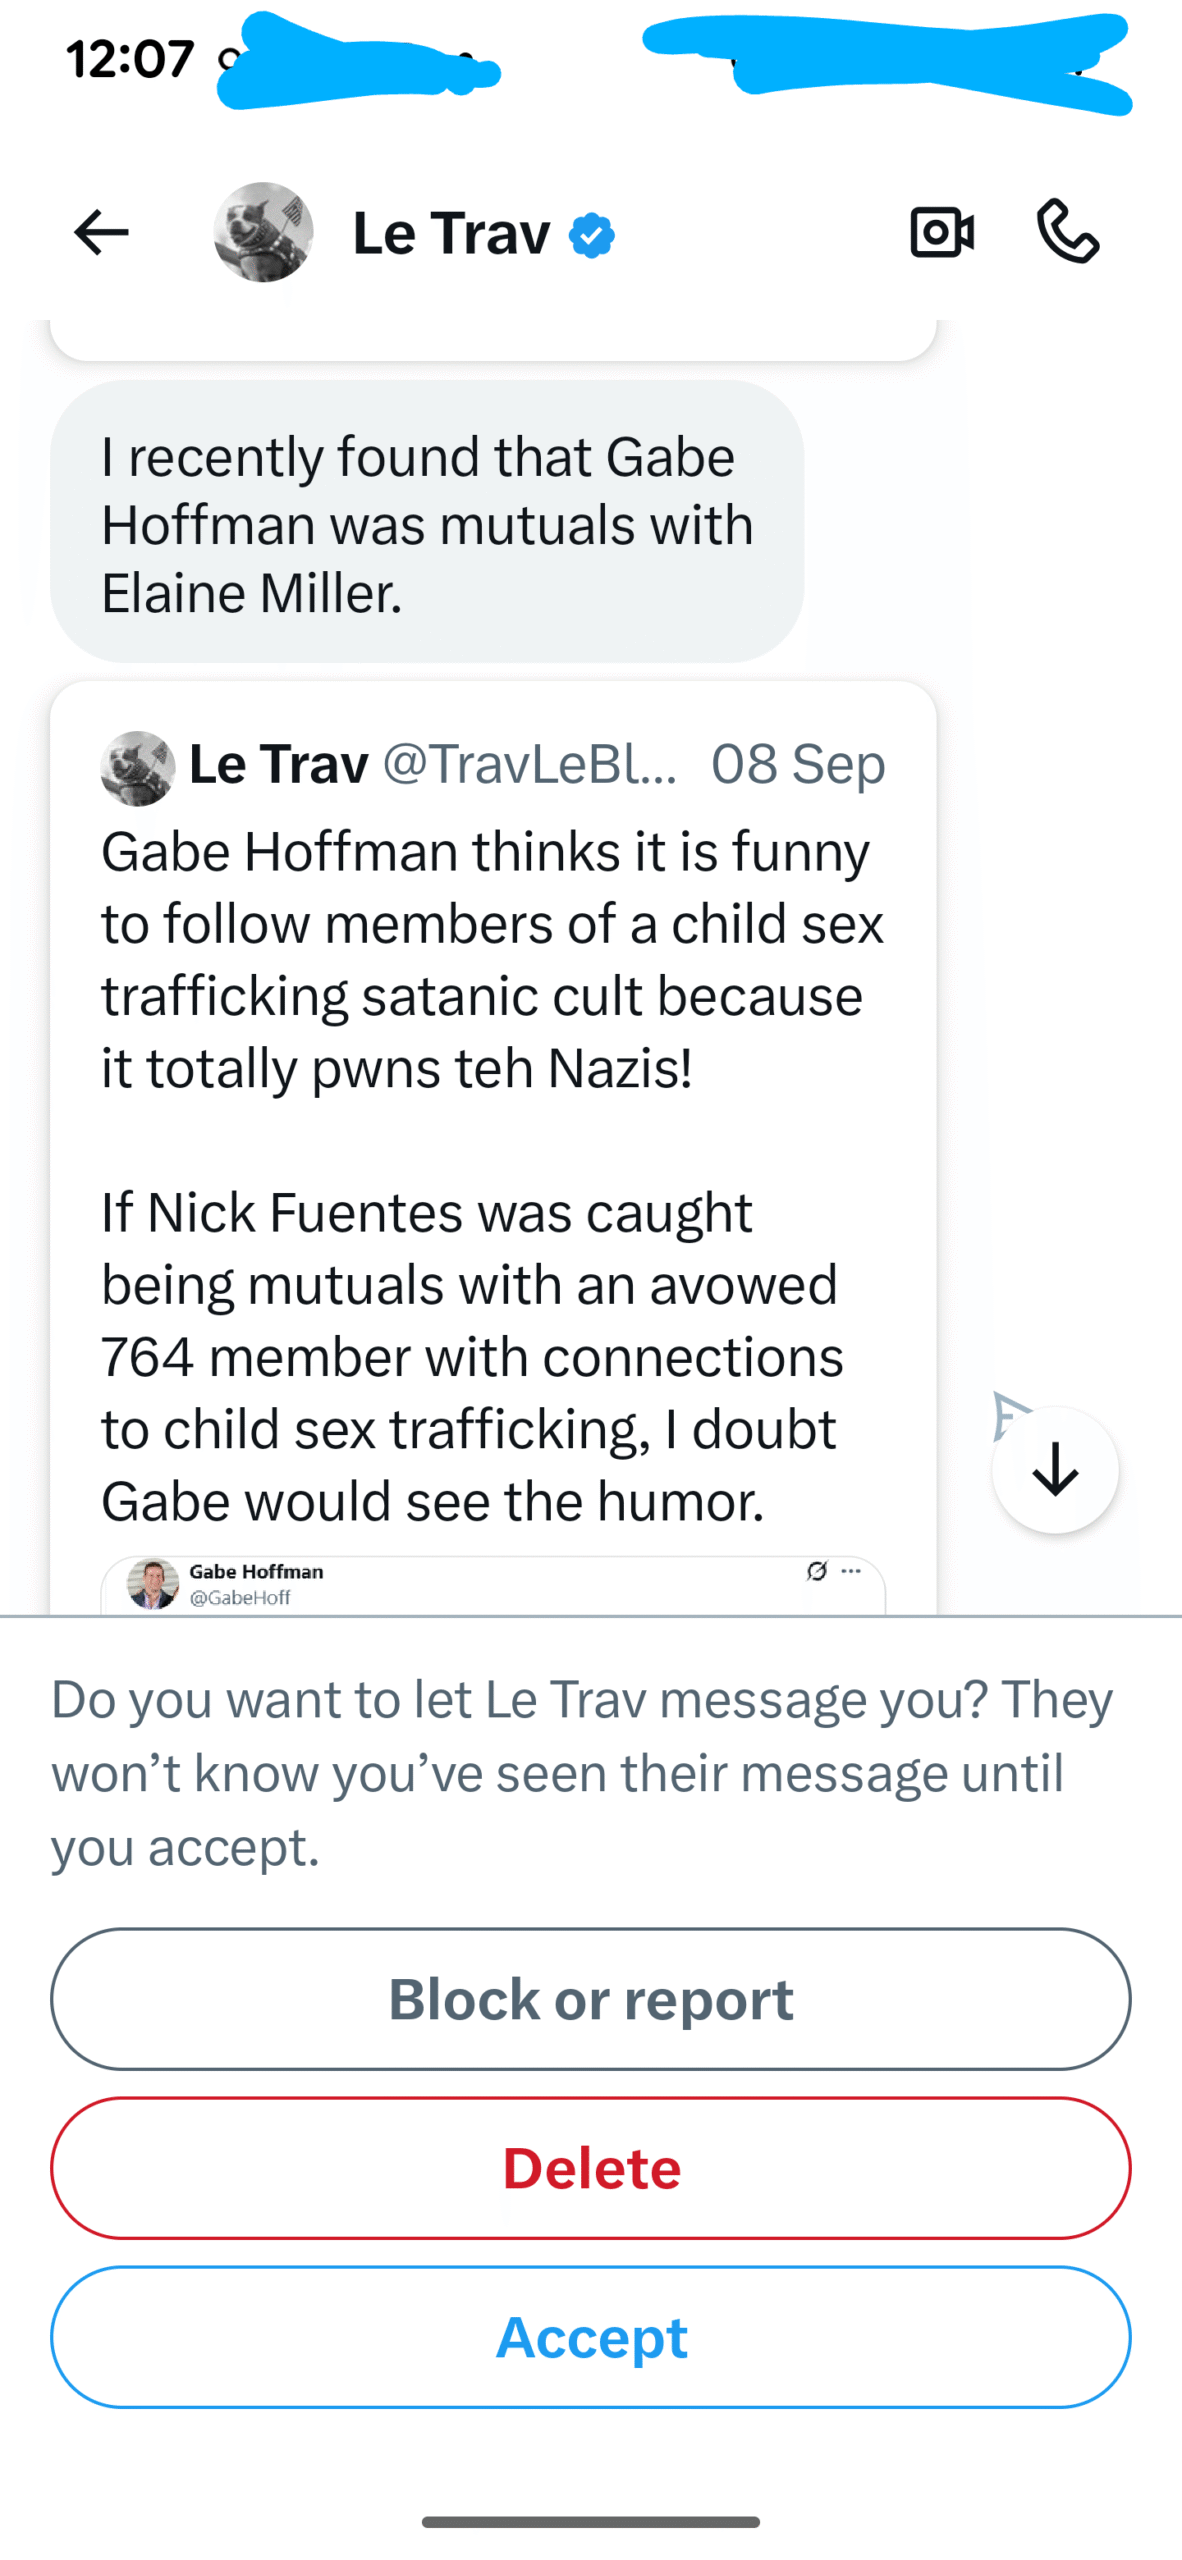
Task: Jump to latest message with the down arrow
Action: [x=1055, y=1469]
